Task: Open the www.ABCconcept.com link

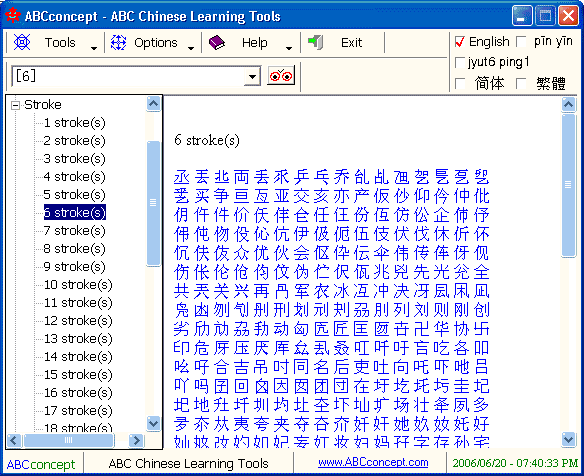Action: click(x=373, y=462)
